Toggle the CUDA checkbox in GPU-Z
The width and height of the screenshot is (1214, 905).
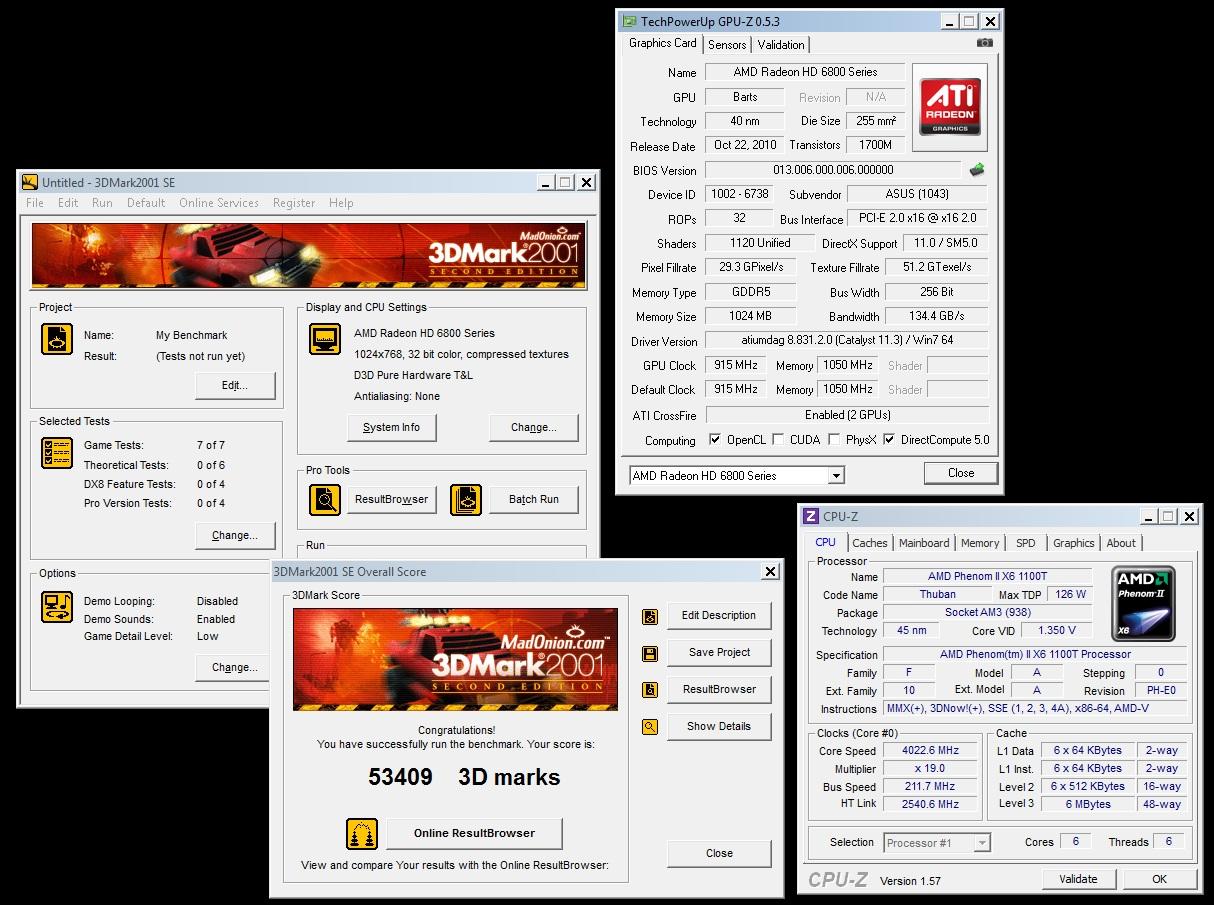point(777,440)
